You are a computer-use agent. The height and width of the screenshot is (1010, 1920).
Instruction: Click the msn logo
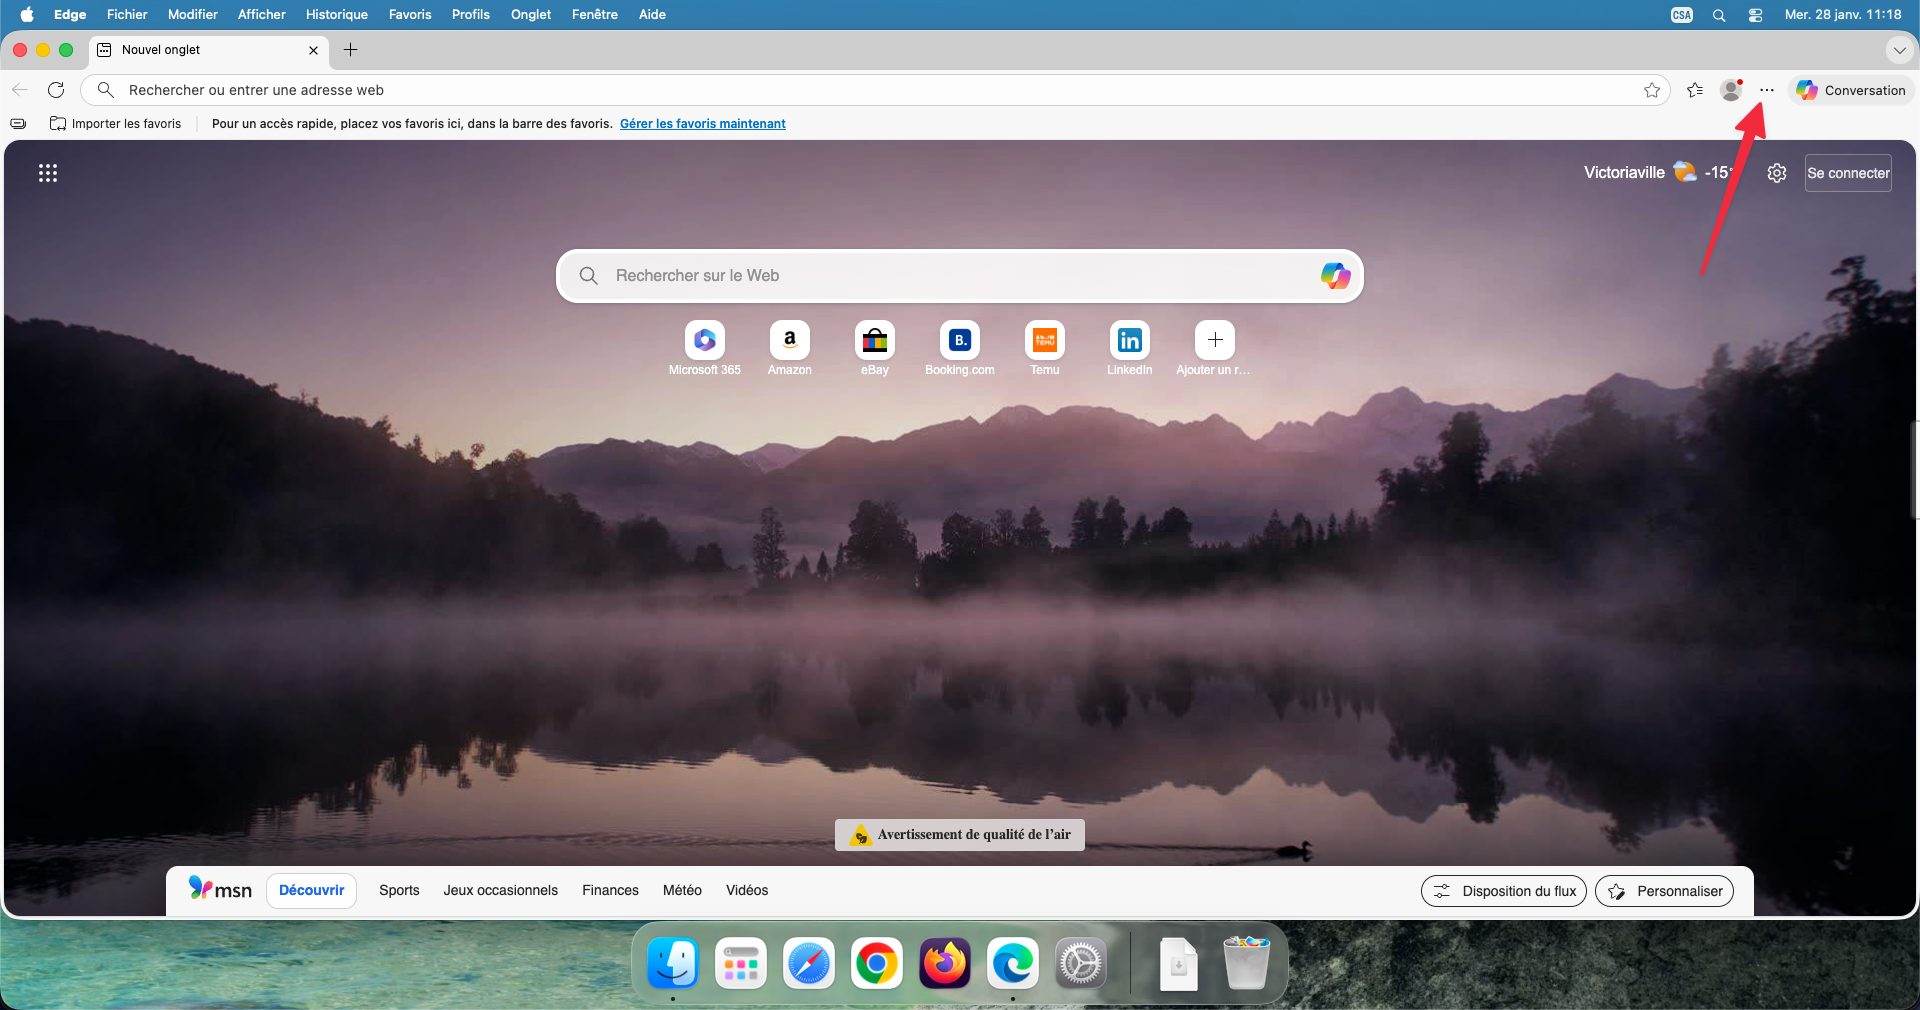pyautogui.click(x=221, y=889)
